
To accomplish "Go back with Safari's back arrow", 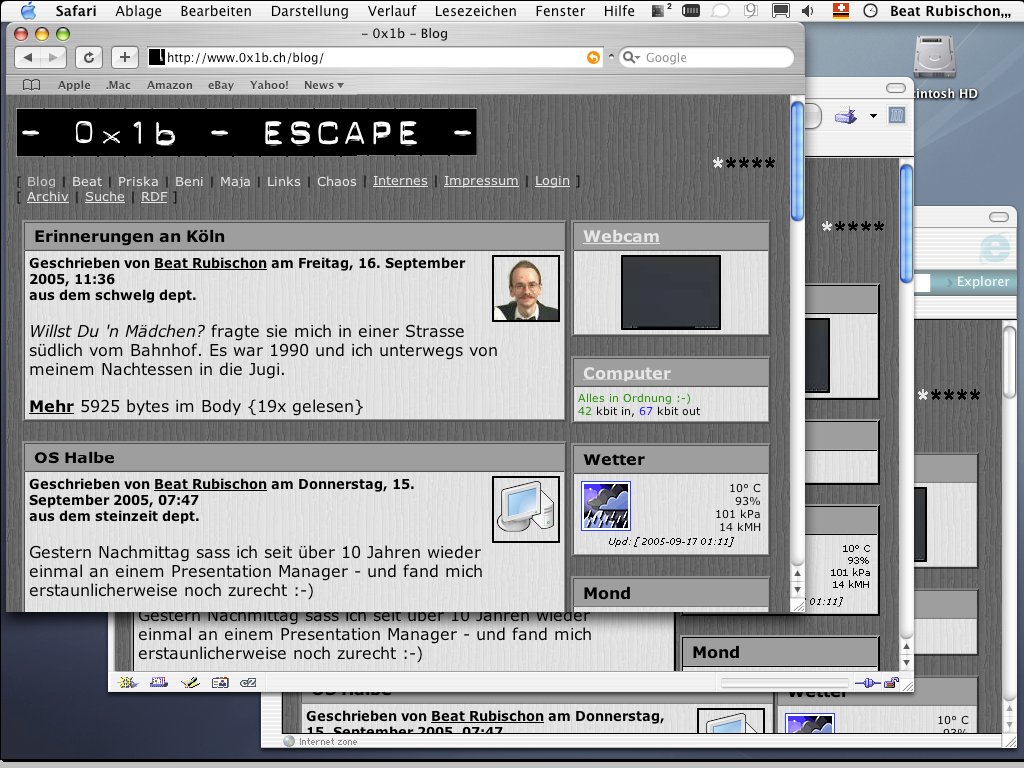I will tap(27, 57).
